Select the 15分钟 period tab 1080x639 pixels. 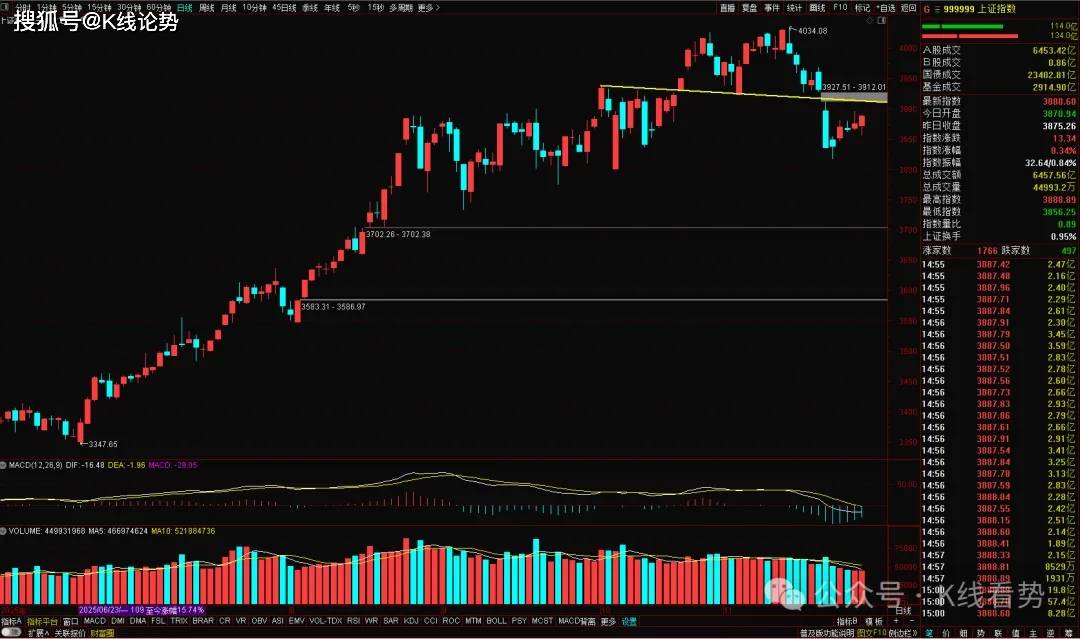[x=99, y=8]
